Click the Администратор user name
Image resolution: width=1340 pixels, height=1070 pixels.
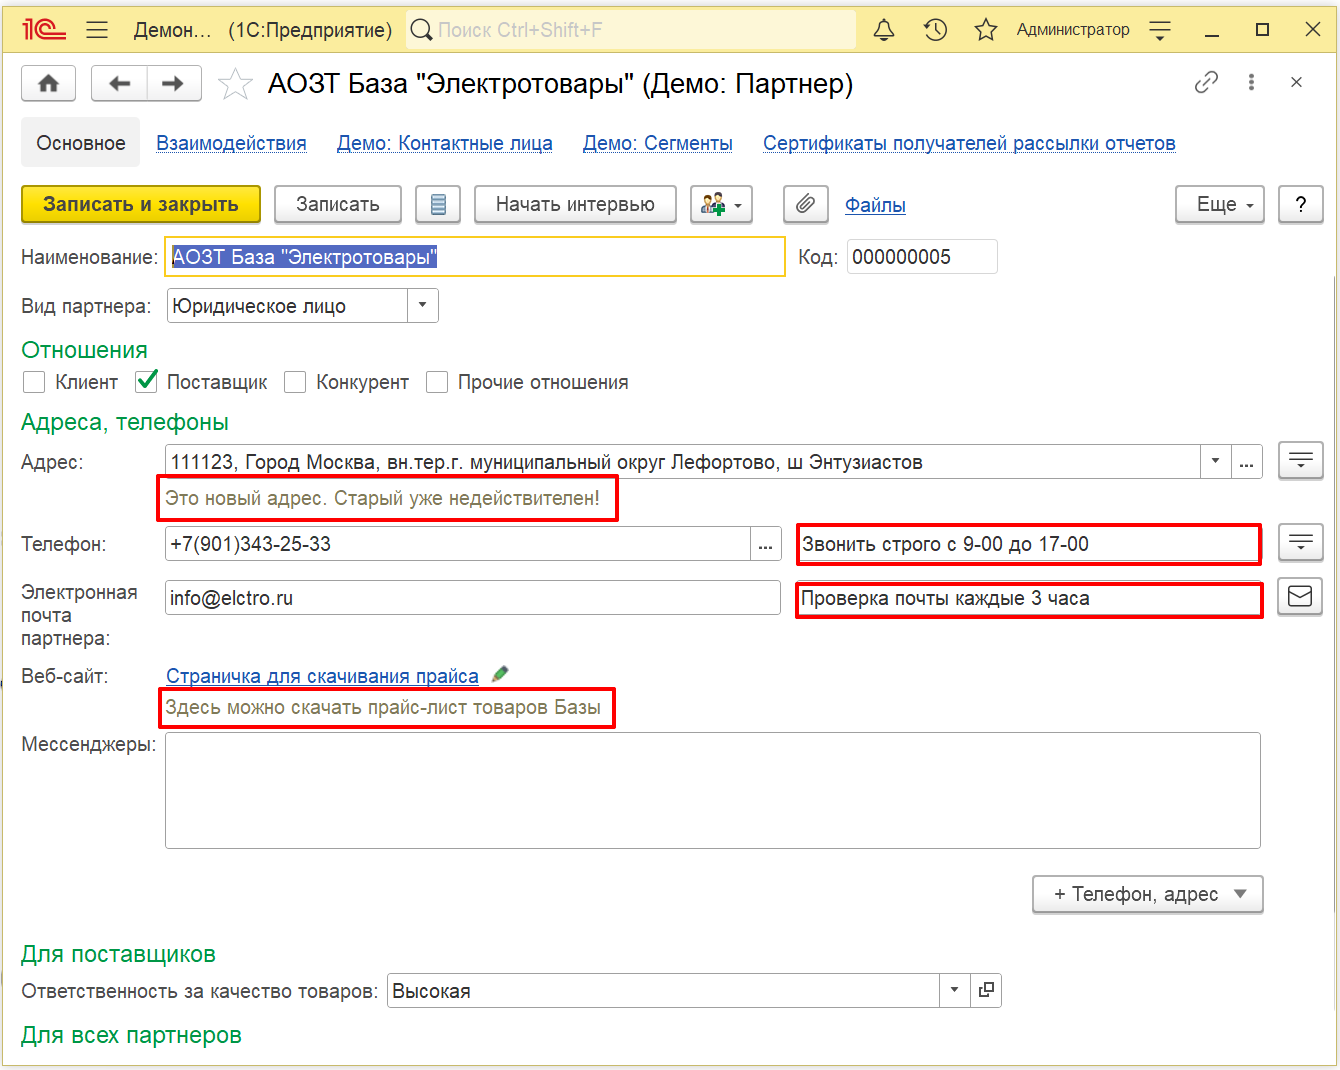pyautogui.click(x=1073, y=30)
